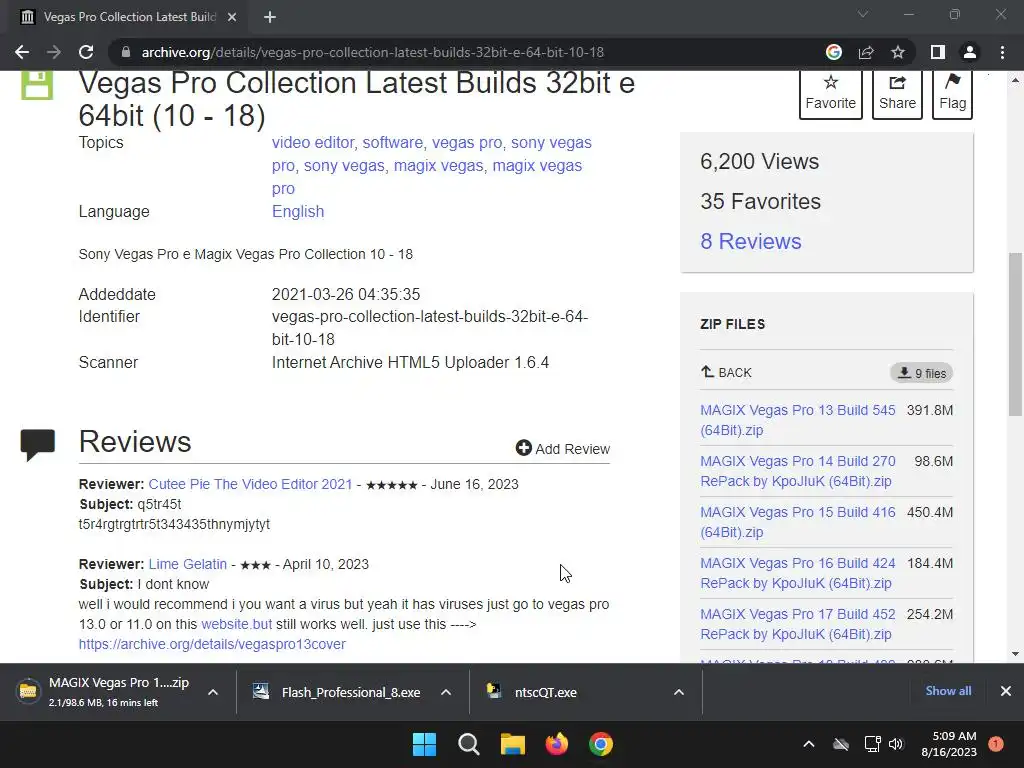Open the 'video editor' topic link
Screen dimensions: 1024x768
tap(313, 142)
